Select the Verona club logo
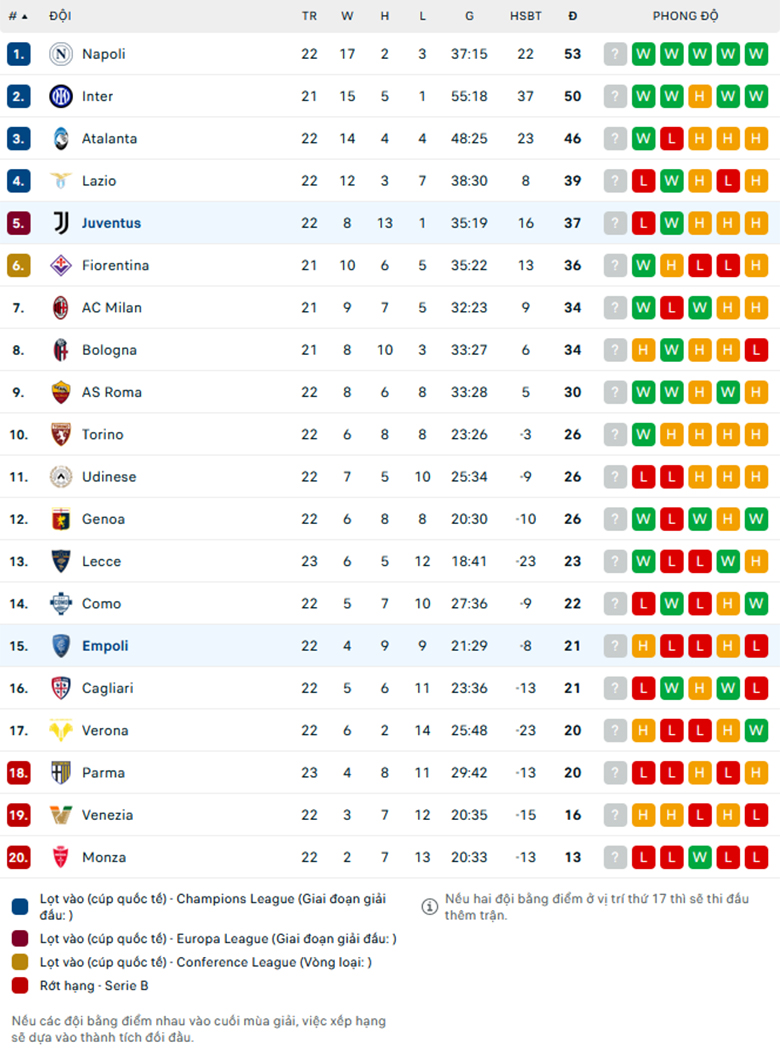This screenshot has height=1057, width=780. (61, 731)
